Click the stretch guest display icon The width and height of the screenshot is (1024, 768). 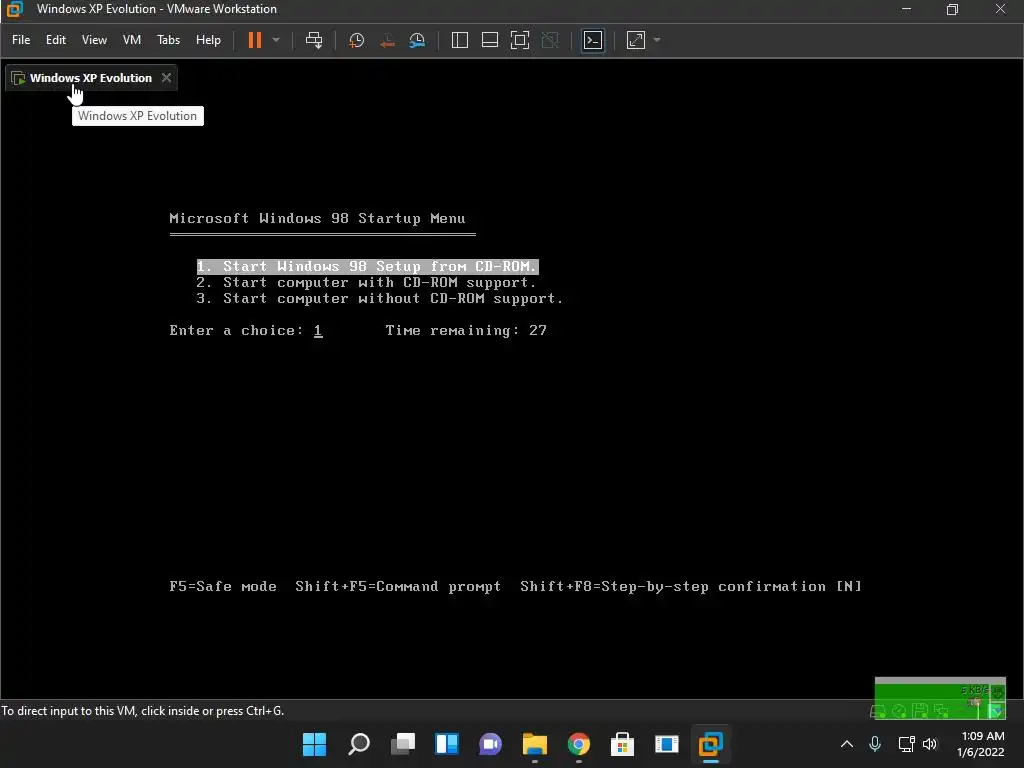coord(636,40)
